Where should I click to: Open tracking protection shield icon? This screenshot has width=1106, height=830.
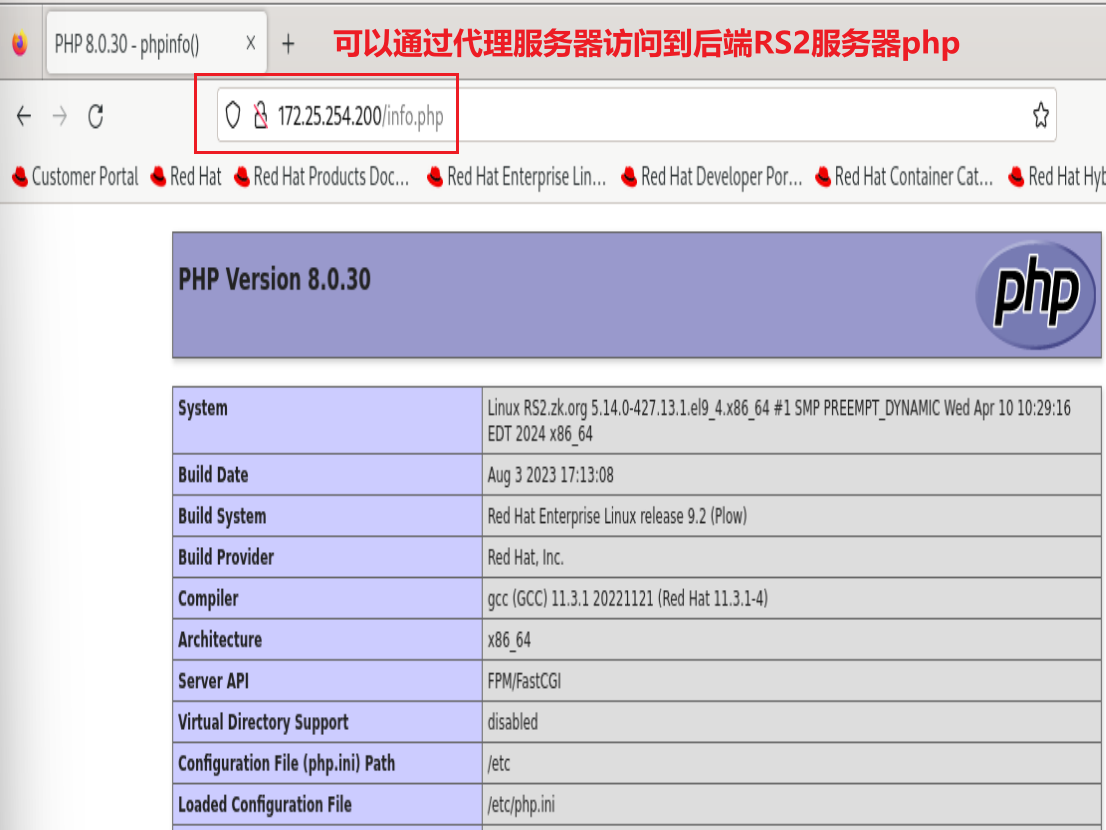233,115
